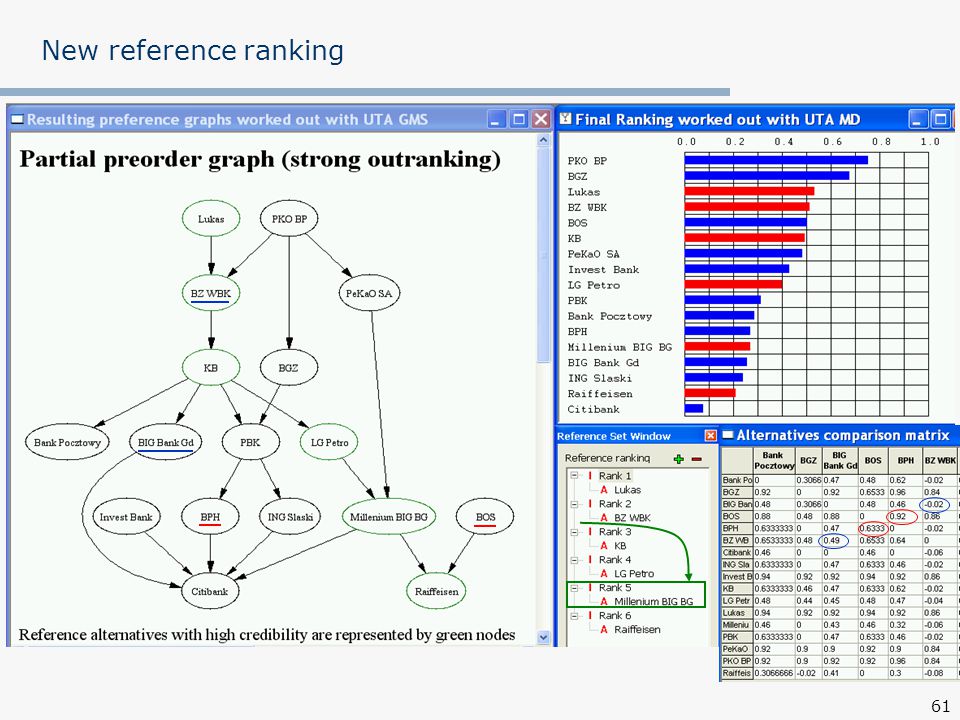Click the Citibank bar in ranking chart
Image resolution: width=960 pixels, height=720 pixels.
[x=694, y=408]
